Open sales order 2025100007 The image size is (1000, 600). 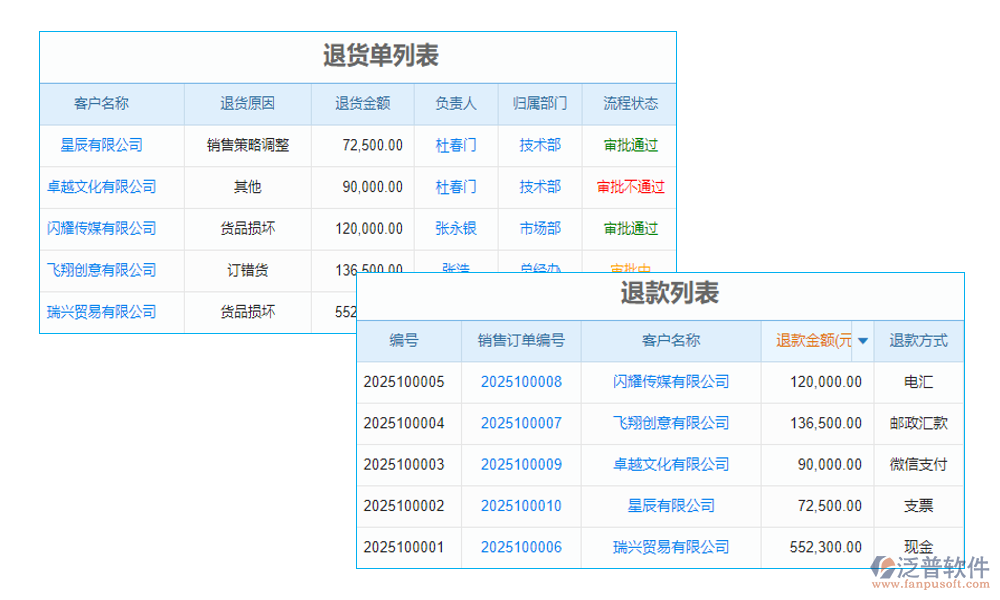(522, 423)
